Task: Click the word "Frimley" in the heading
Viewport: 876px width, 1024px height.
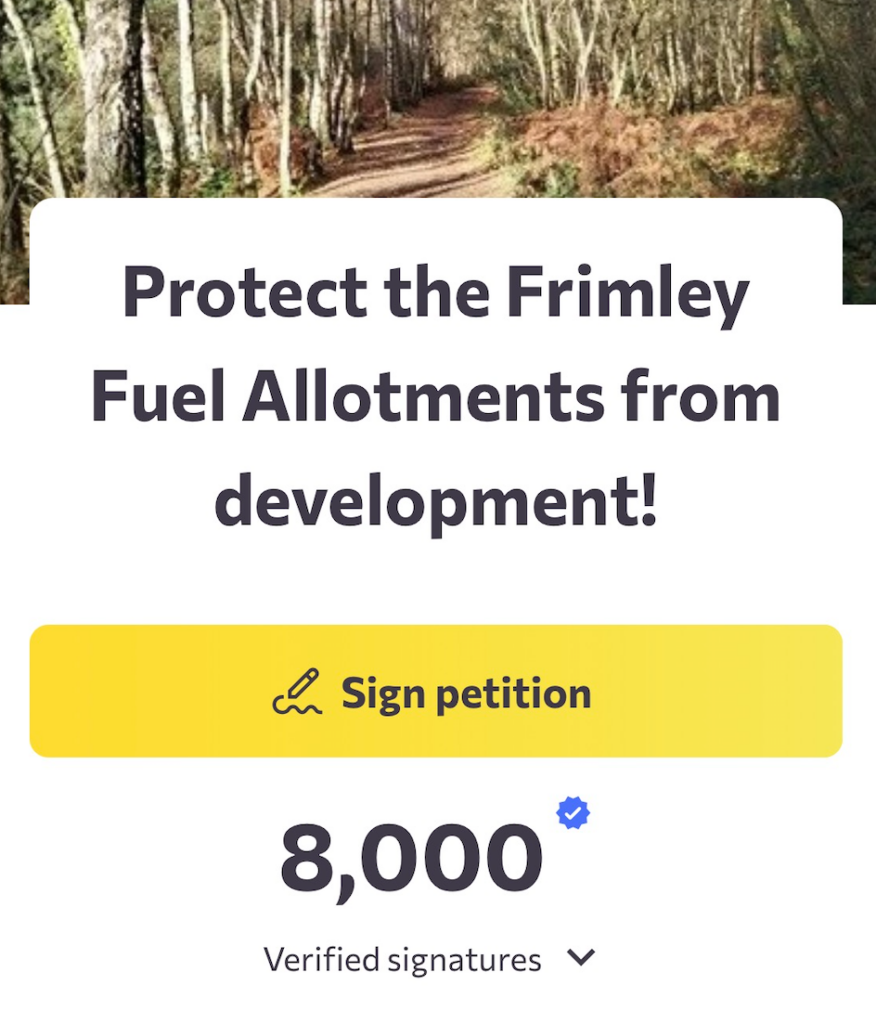Action: [627, 291]
